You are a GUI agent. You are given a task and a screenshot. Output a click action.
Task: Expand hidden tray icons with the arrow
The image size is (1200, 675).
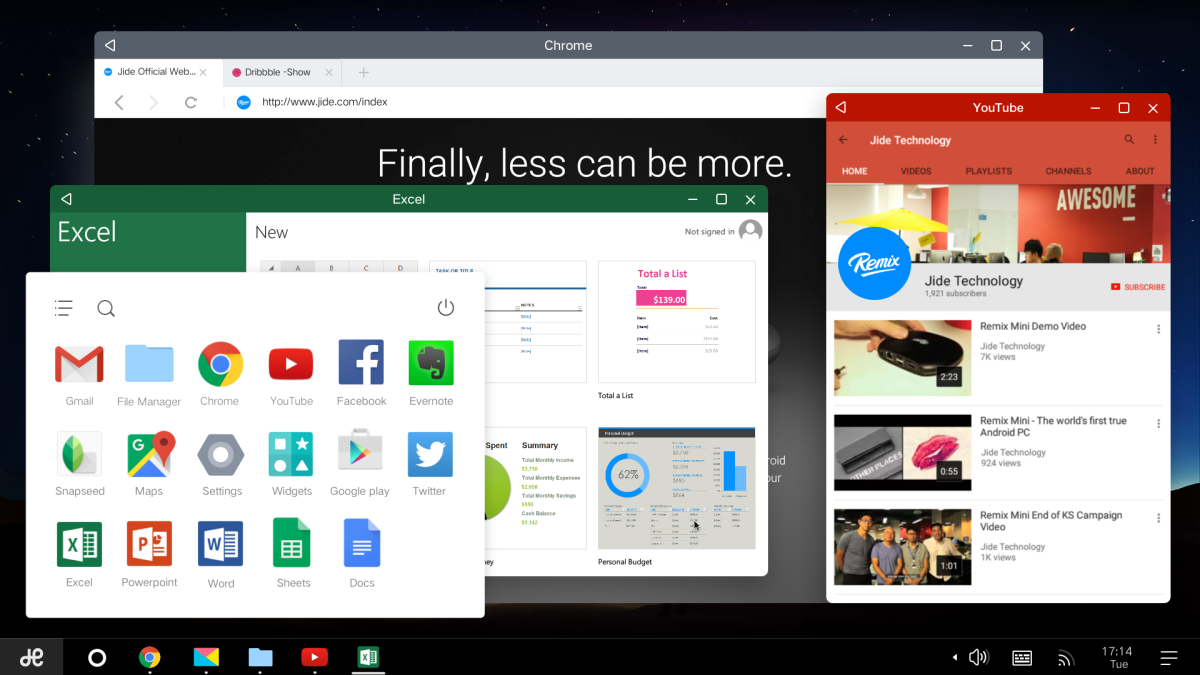tap(953, 657)
